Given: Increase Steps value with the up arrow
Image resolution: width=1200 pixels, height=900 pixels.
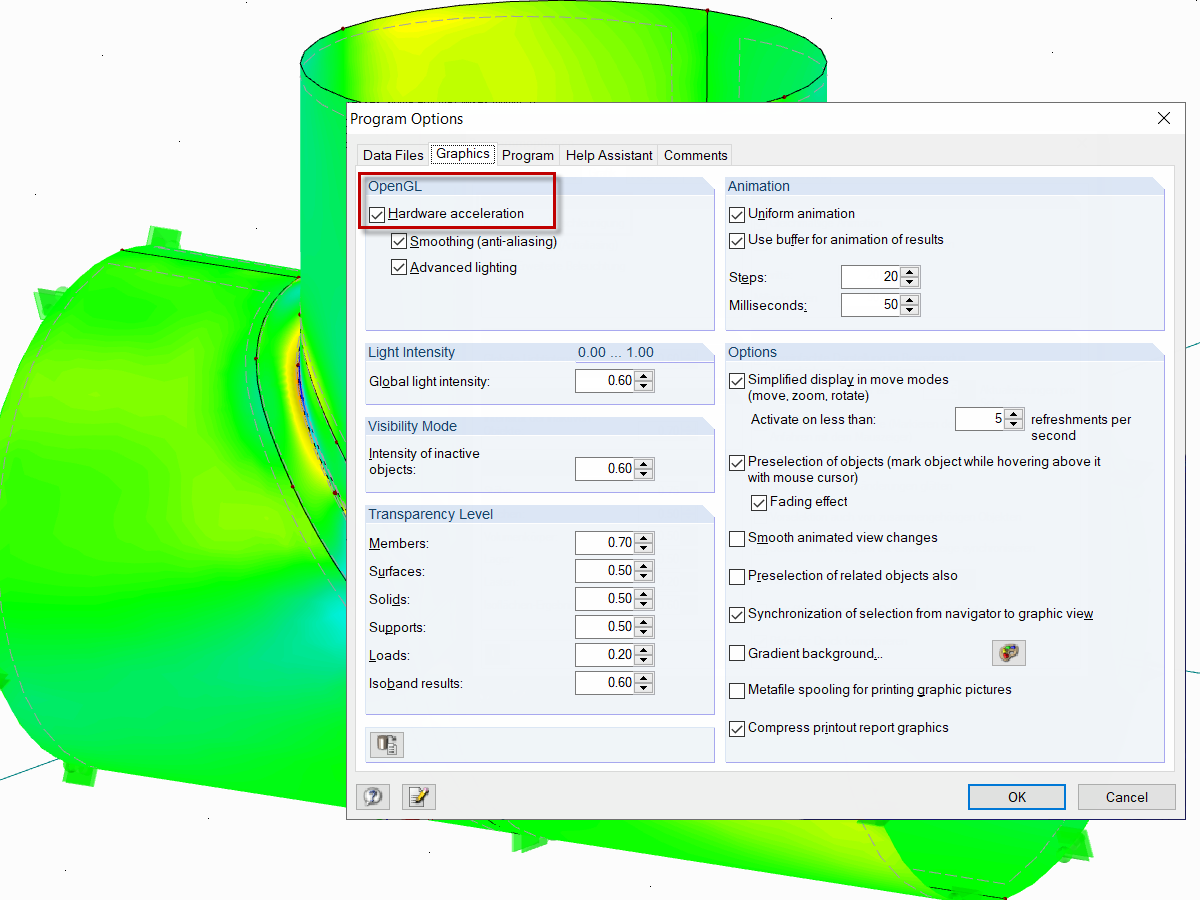Looking at the screenshot, I should pos(910,272).
